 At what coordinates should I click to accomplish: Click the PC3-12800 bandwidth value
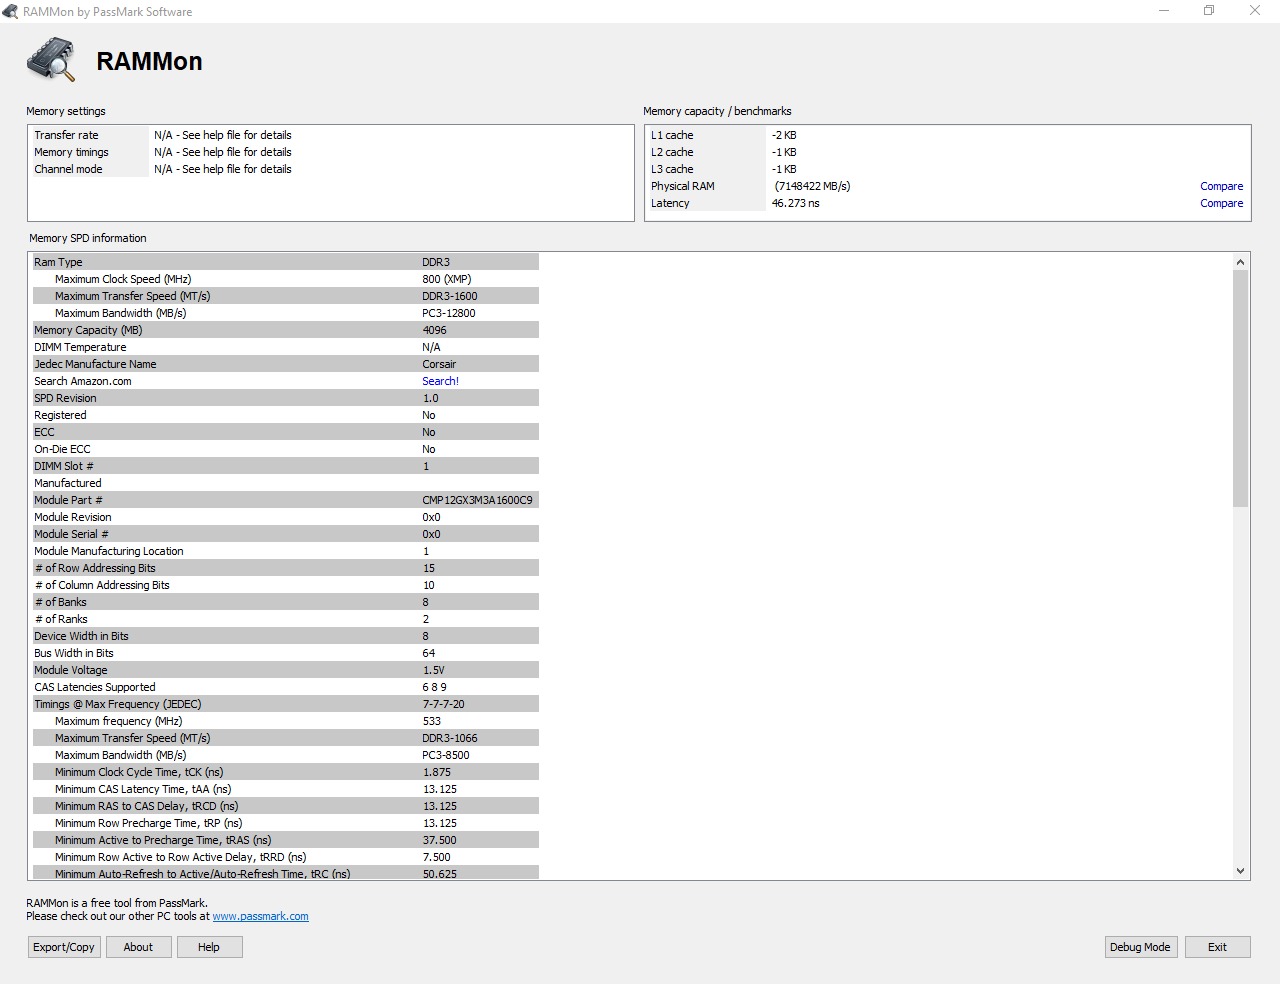tap(448, 313)
